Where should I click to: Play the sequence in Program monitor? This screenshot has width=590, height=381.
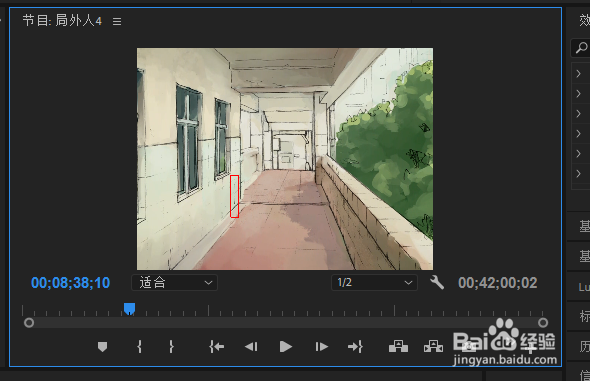coord(286,346)
